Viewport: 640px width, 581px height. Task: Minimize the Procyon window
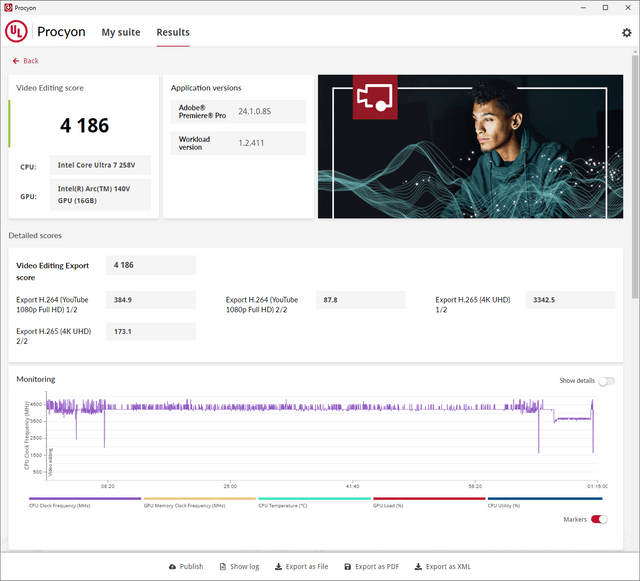(x=583, y=8)
